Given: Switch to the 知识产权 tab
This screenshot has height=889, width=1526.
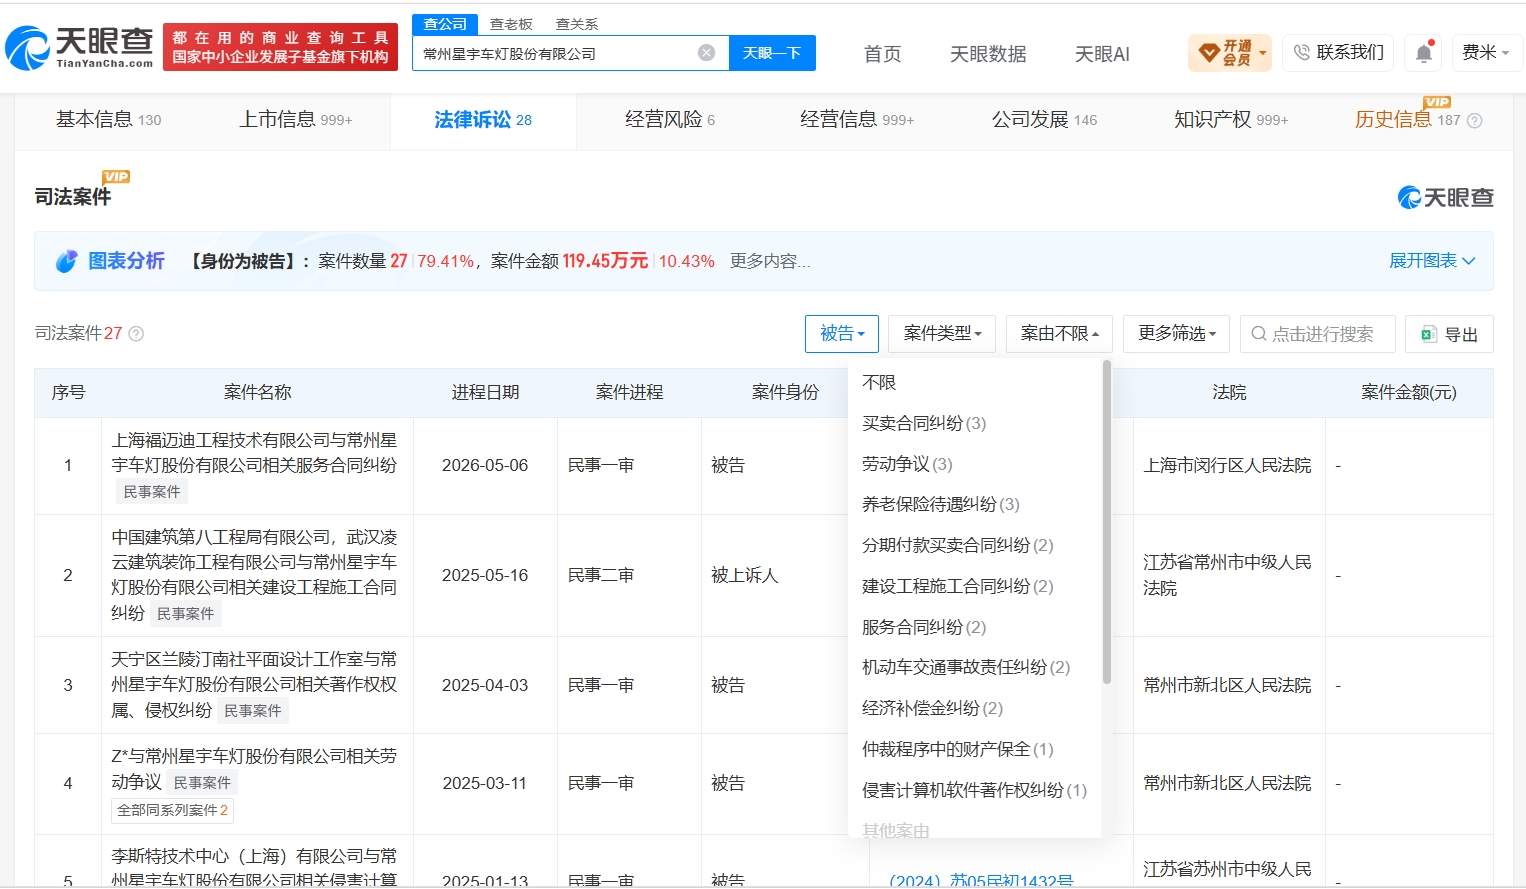Looking at the screenshot, I should (x=1231, y=120).
